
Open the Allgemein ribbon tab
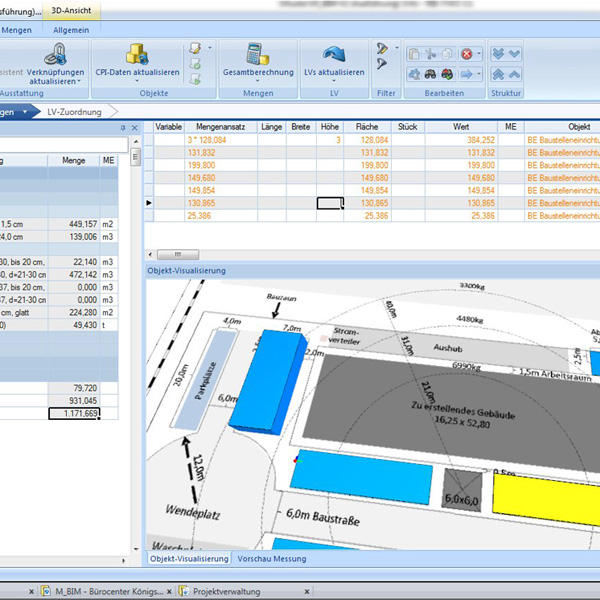point(71,30)
